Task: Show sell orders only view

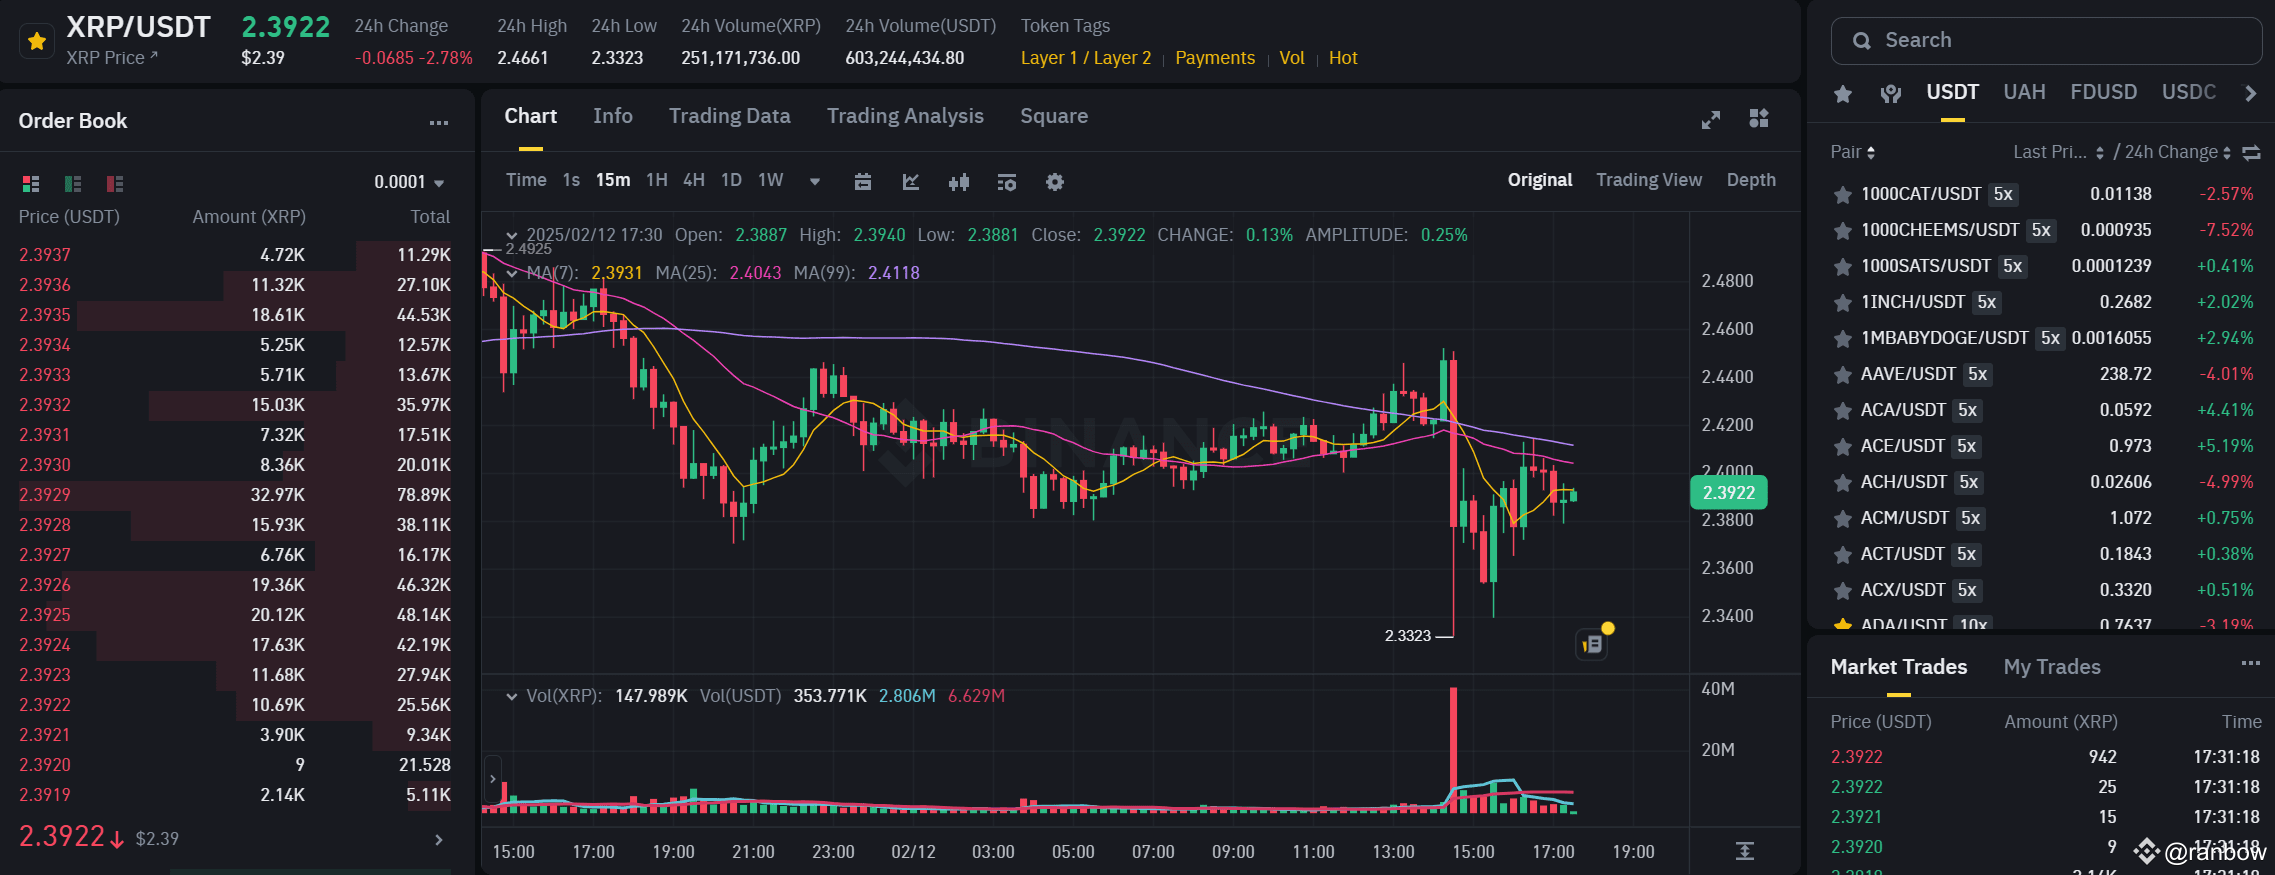Action: click(x=115, y=184)
